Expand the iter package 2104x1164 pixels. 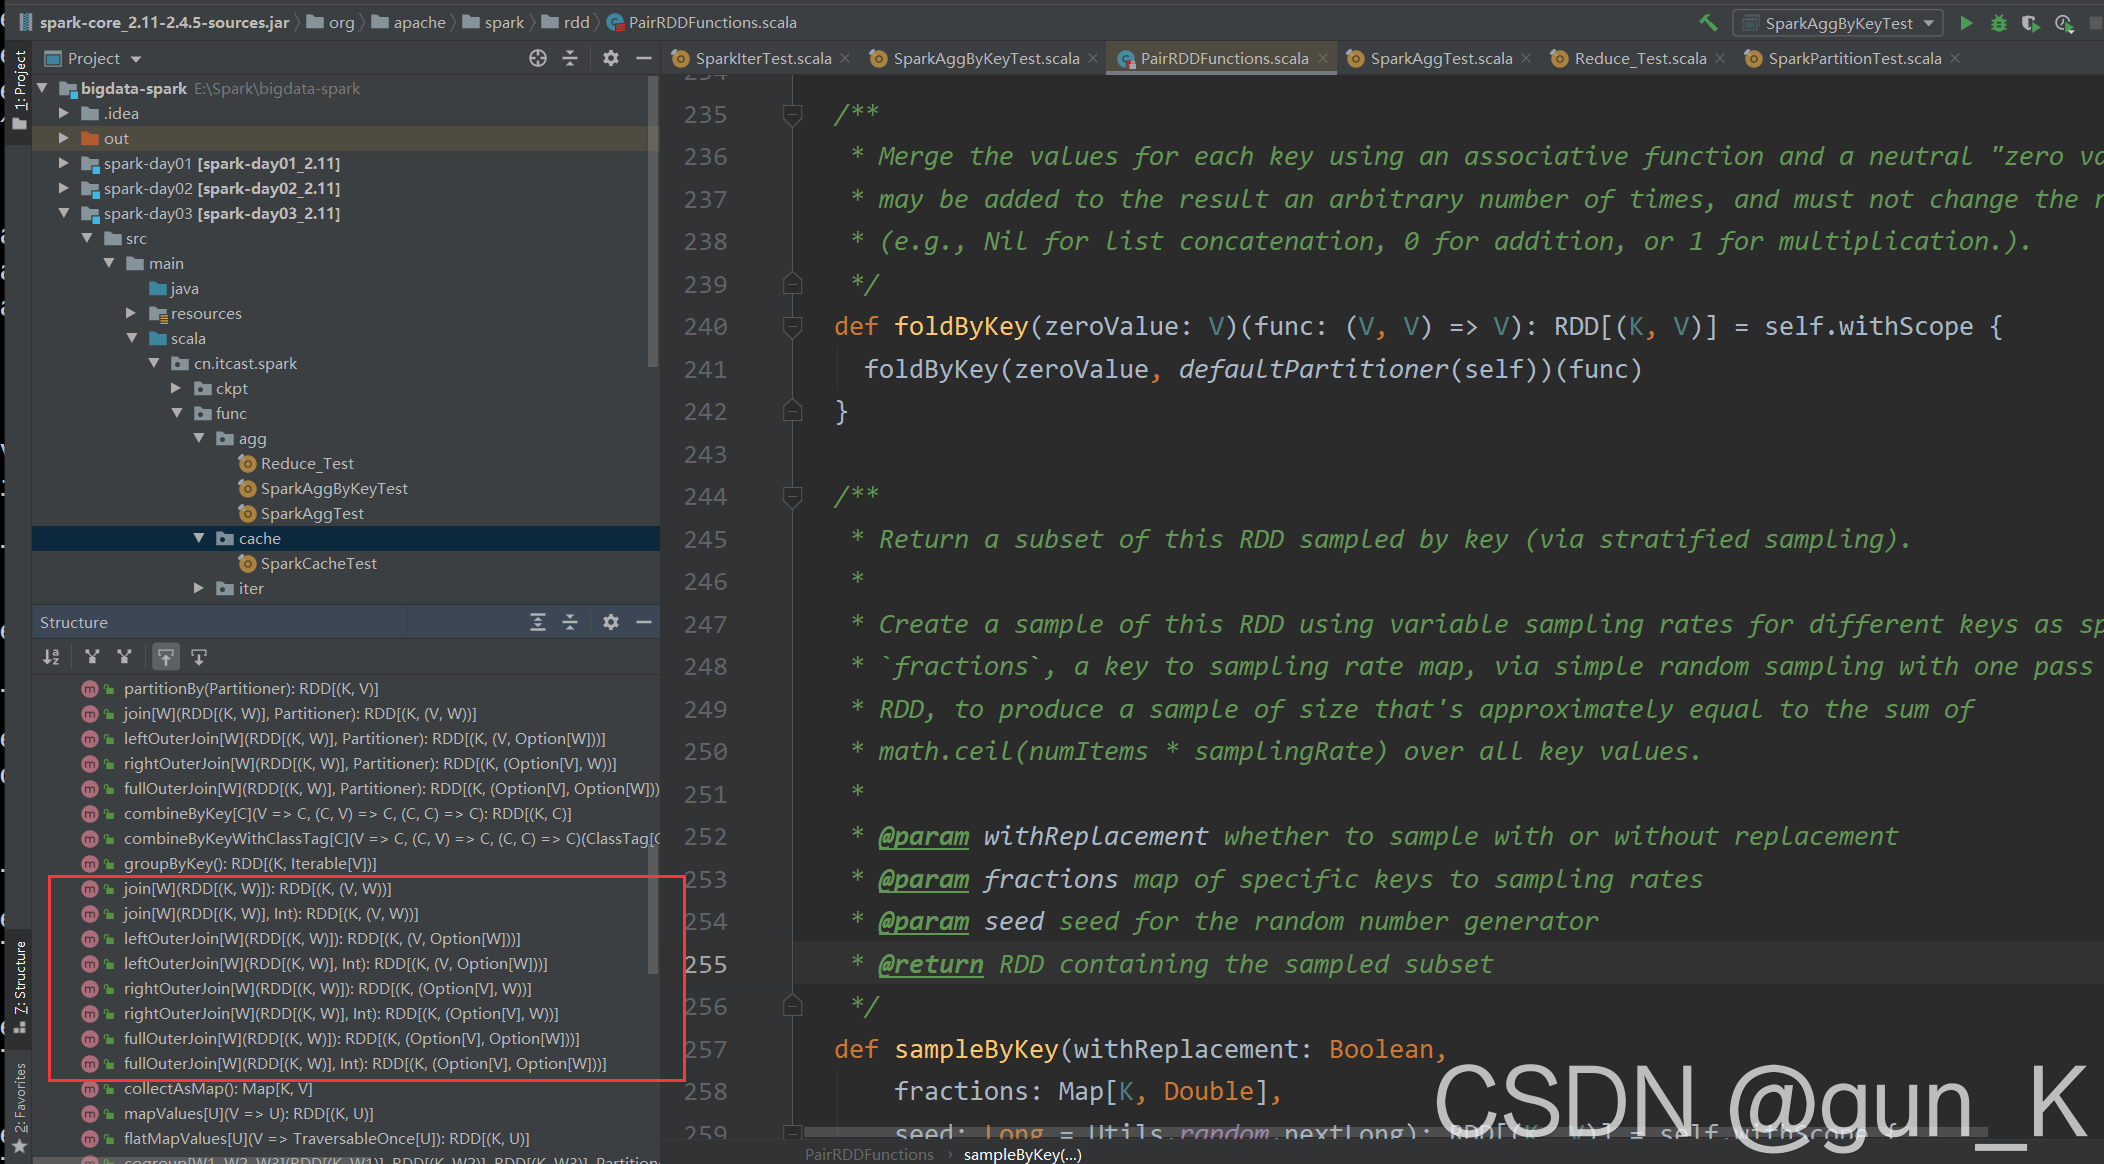(x=199, y=588)
